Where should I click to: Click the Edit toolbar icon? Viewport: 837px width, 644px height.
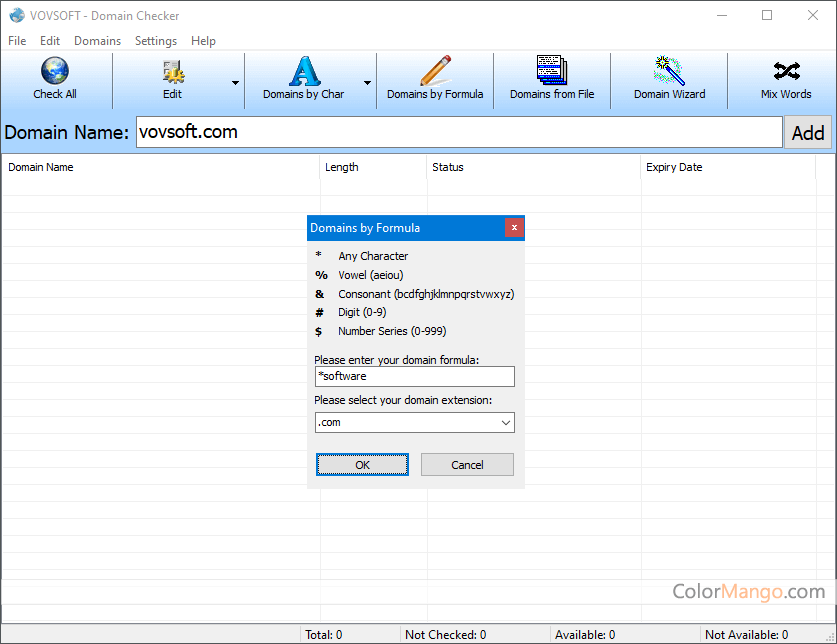click(x=173, y=72)
